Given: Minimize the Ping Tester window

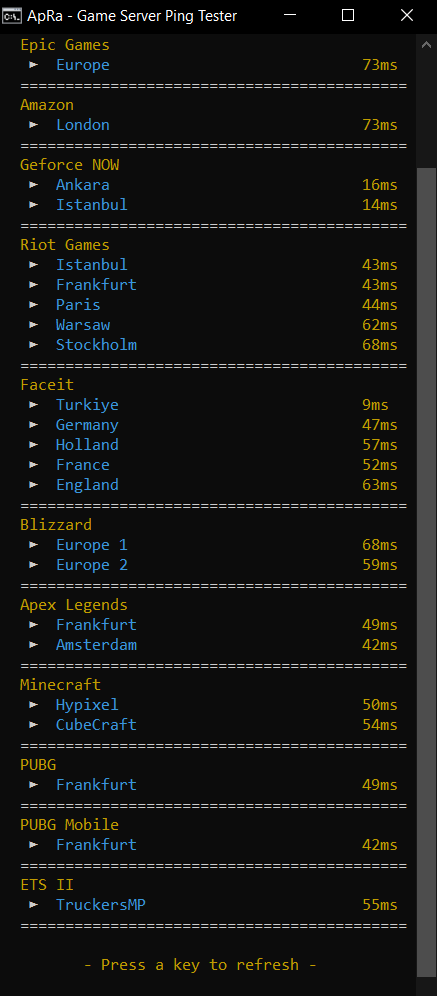Looking at the screenshot, I should [x=289, y=16].
